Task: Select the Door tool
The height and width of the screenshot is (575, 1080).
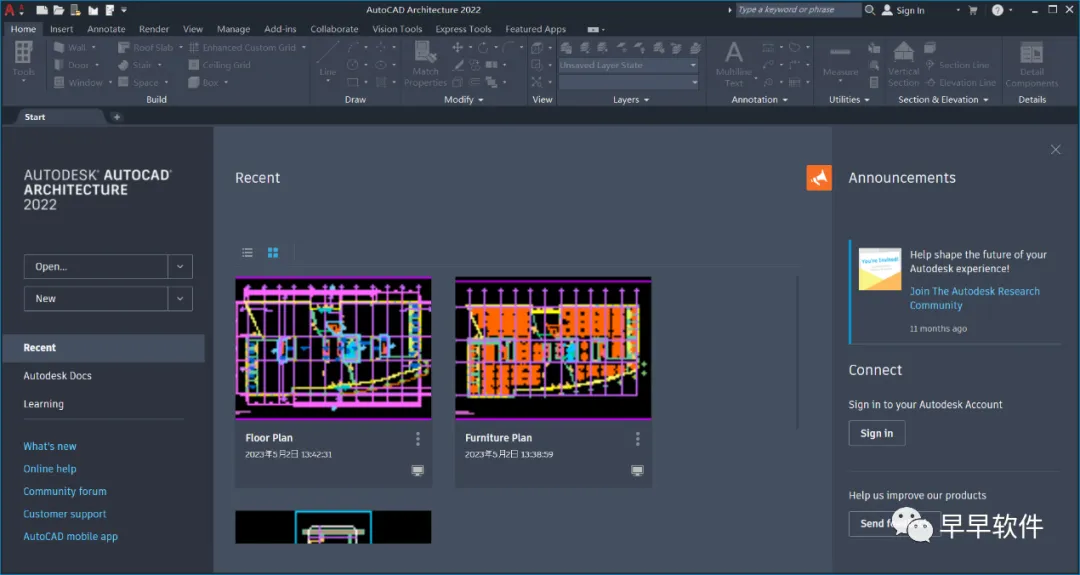Action: [72, 65]
